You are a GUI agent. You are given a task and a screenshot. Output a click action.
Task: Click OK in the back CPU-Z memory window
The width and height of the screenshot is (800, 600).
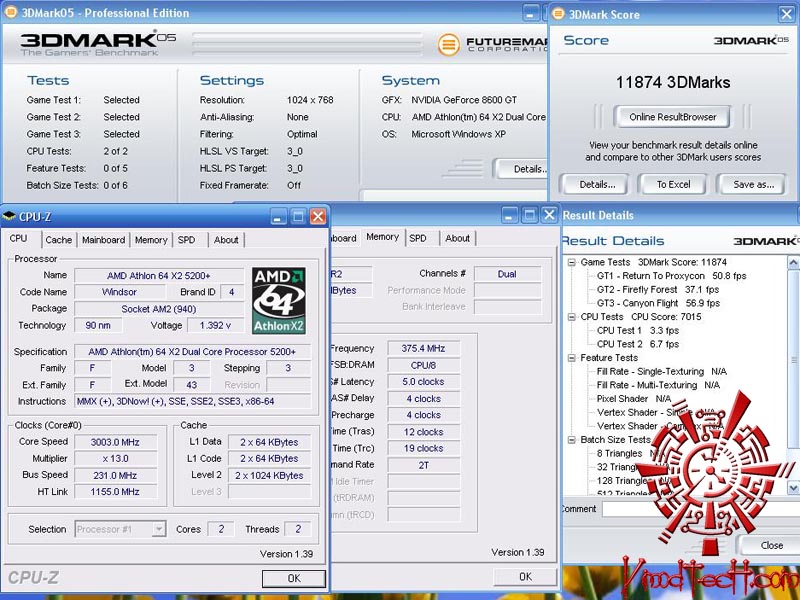coord(526,577)
